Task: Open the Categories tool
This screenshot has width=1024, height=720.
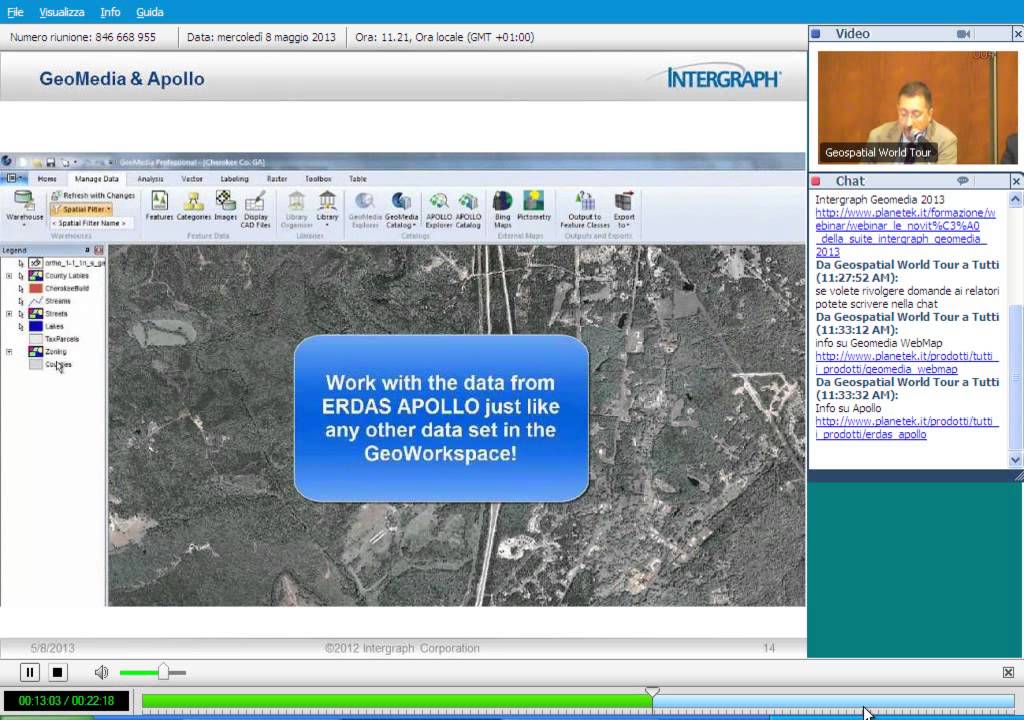Action: [x=193, y=206]
